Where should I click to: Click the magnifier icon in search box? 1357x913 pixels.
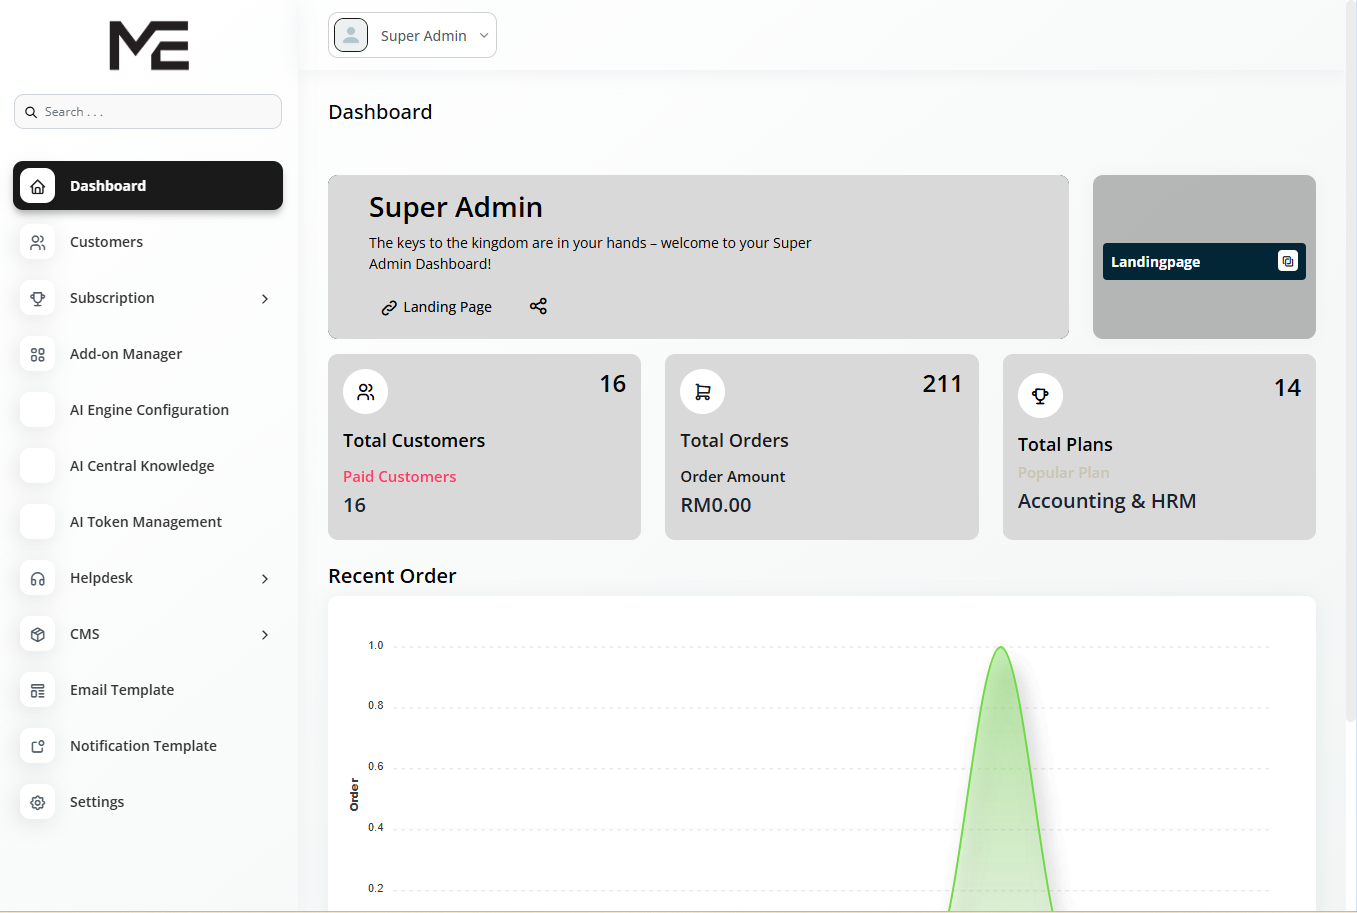tap(31, 112)
